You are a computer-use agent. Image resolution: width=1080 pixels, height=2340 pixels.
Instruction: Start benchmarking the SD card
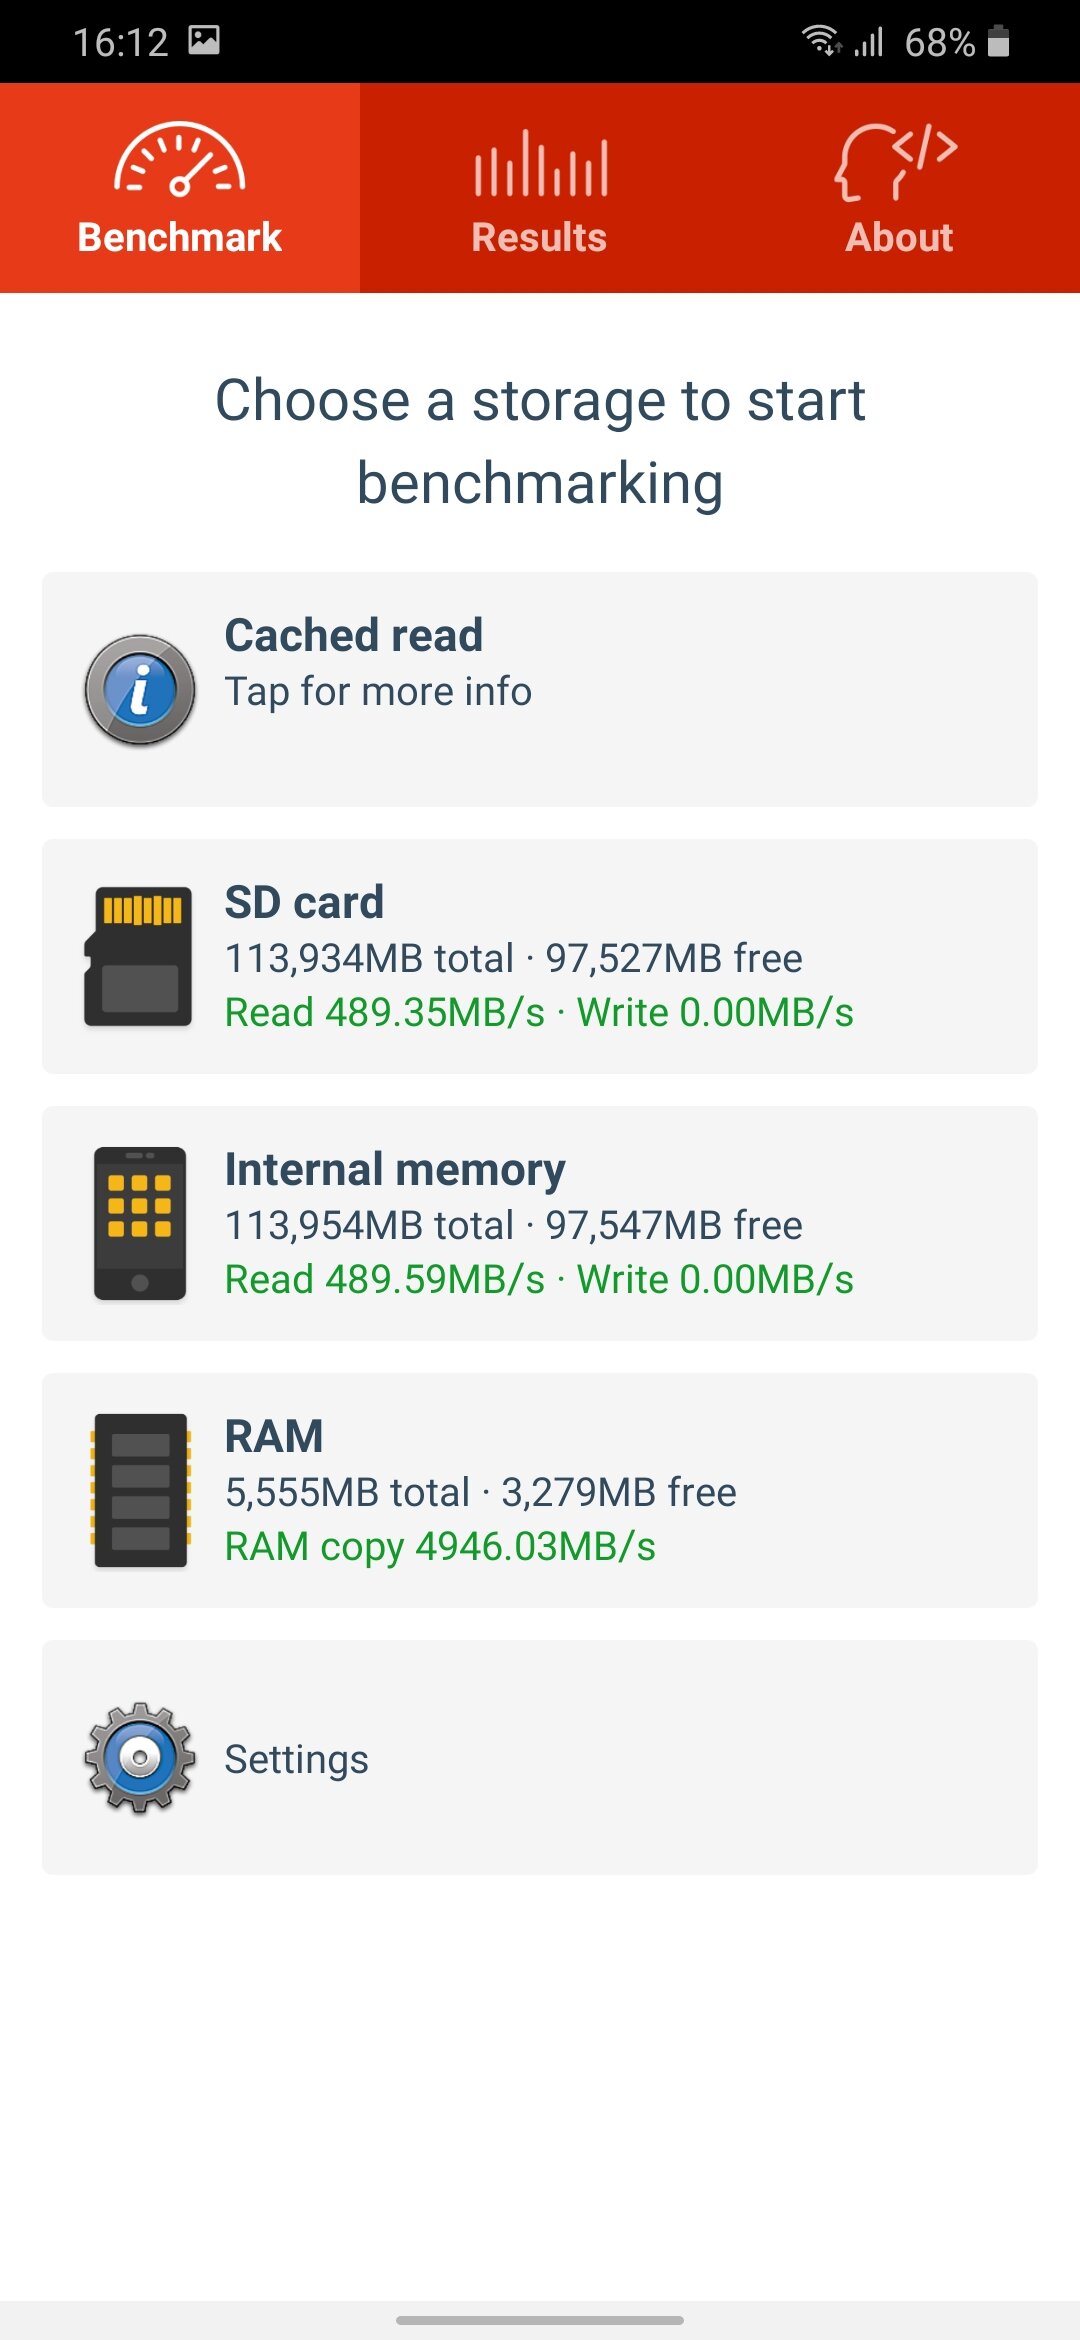coord(540,956)
